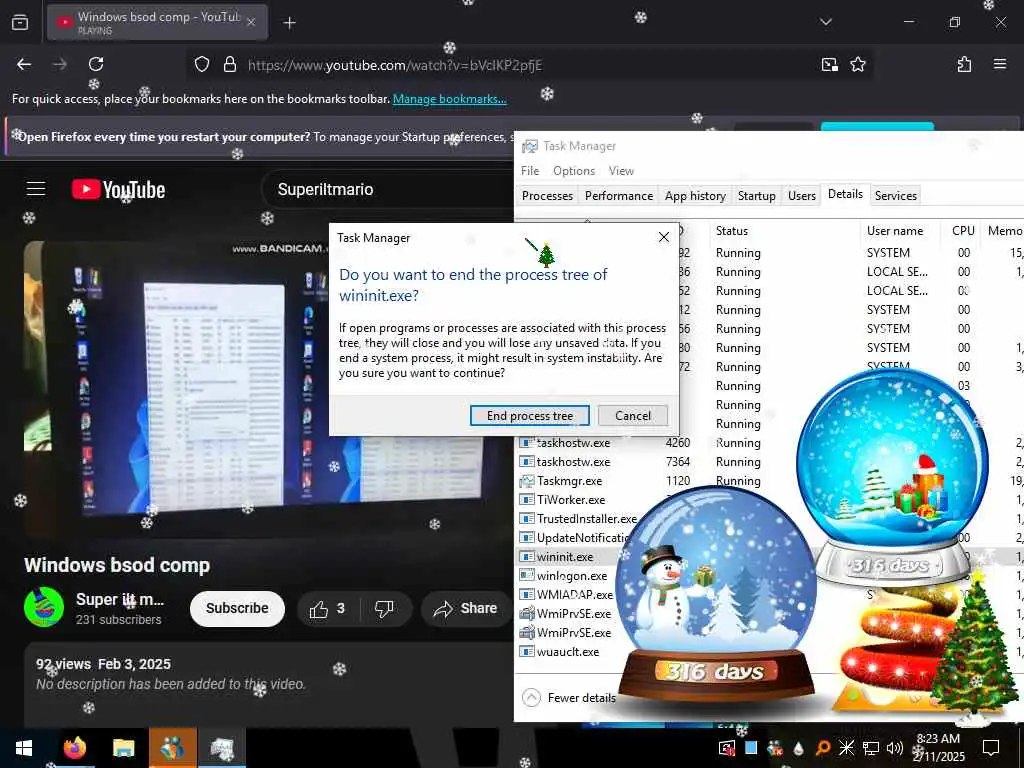Open Task Manager View menu
1024x768 pixels.
(x=621, y=170)
